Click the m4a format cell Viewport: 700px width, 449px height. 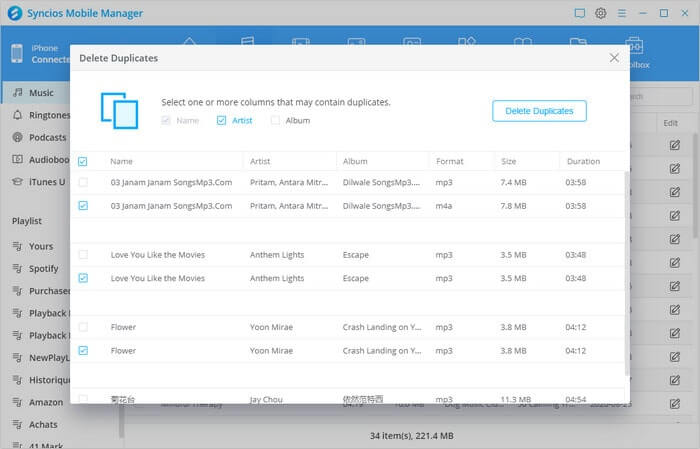(x=444, y=206)
